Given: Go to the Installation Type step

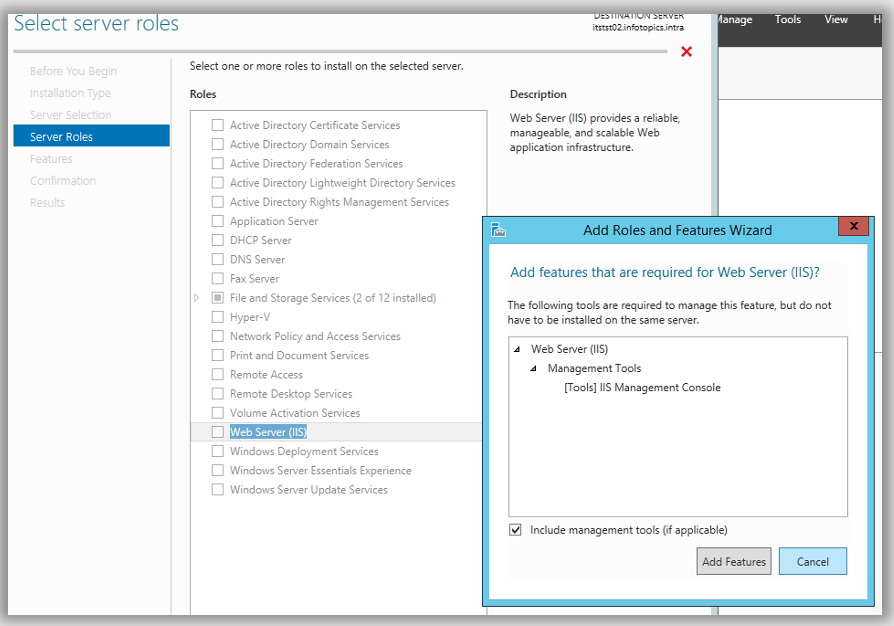Looking at the screenshot, I should 70,93.
